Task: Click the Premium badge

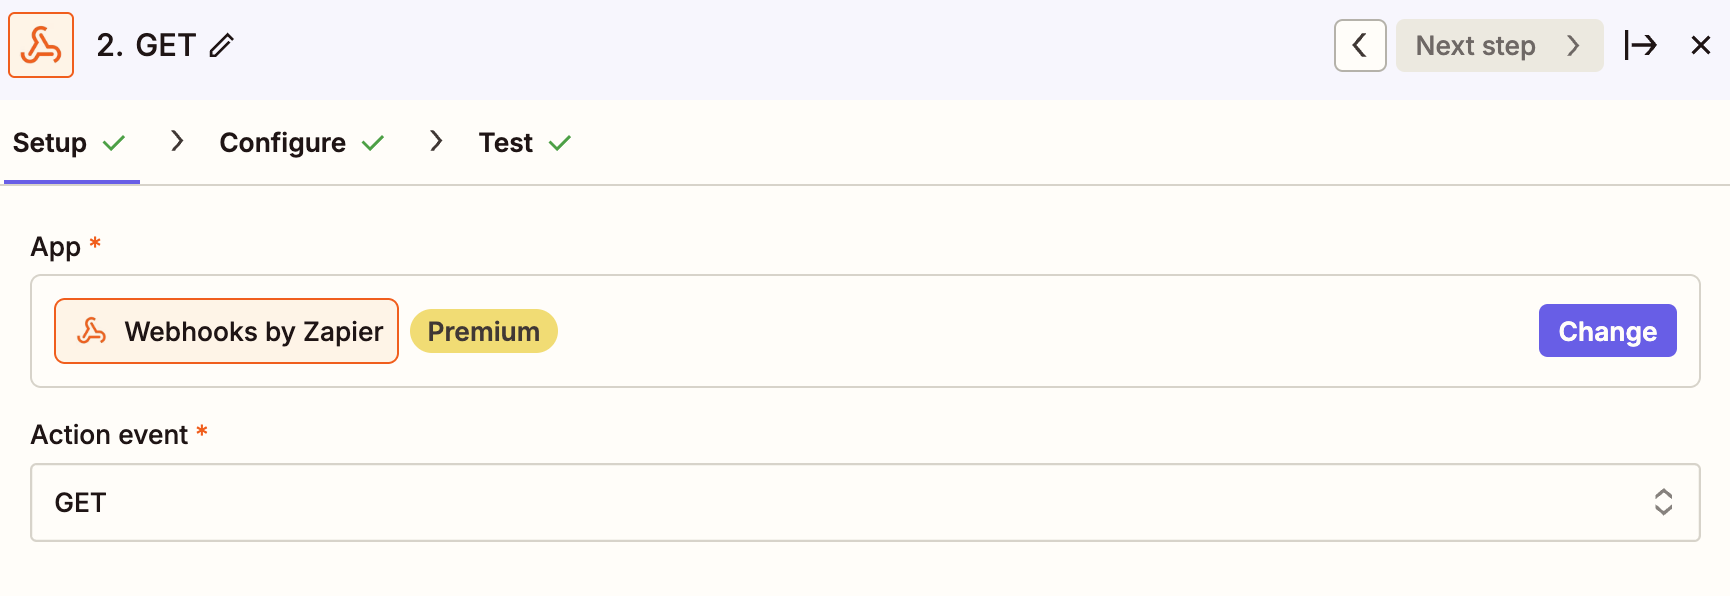Action: click(x=484, y=331)
